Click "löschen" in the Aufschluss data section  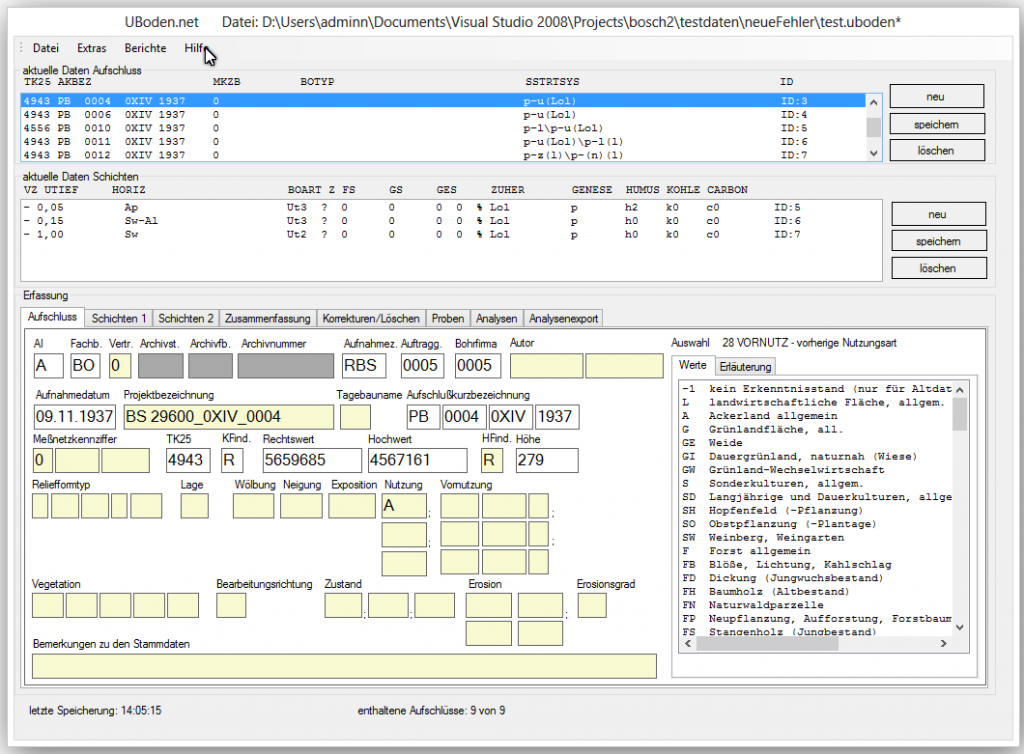point(936,151)
